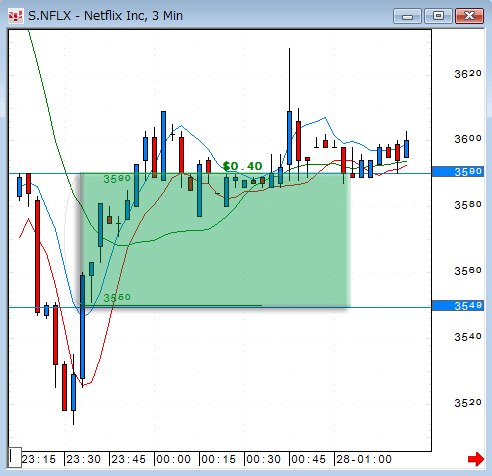
Task: Click the window title S.NFLX - Netflix Inc, 3 Min
Action: [105, 16]
